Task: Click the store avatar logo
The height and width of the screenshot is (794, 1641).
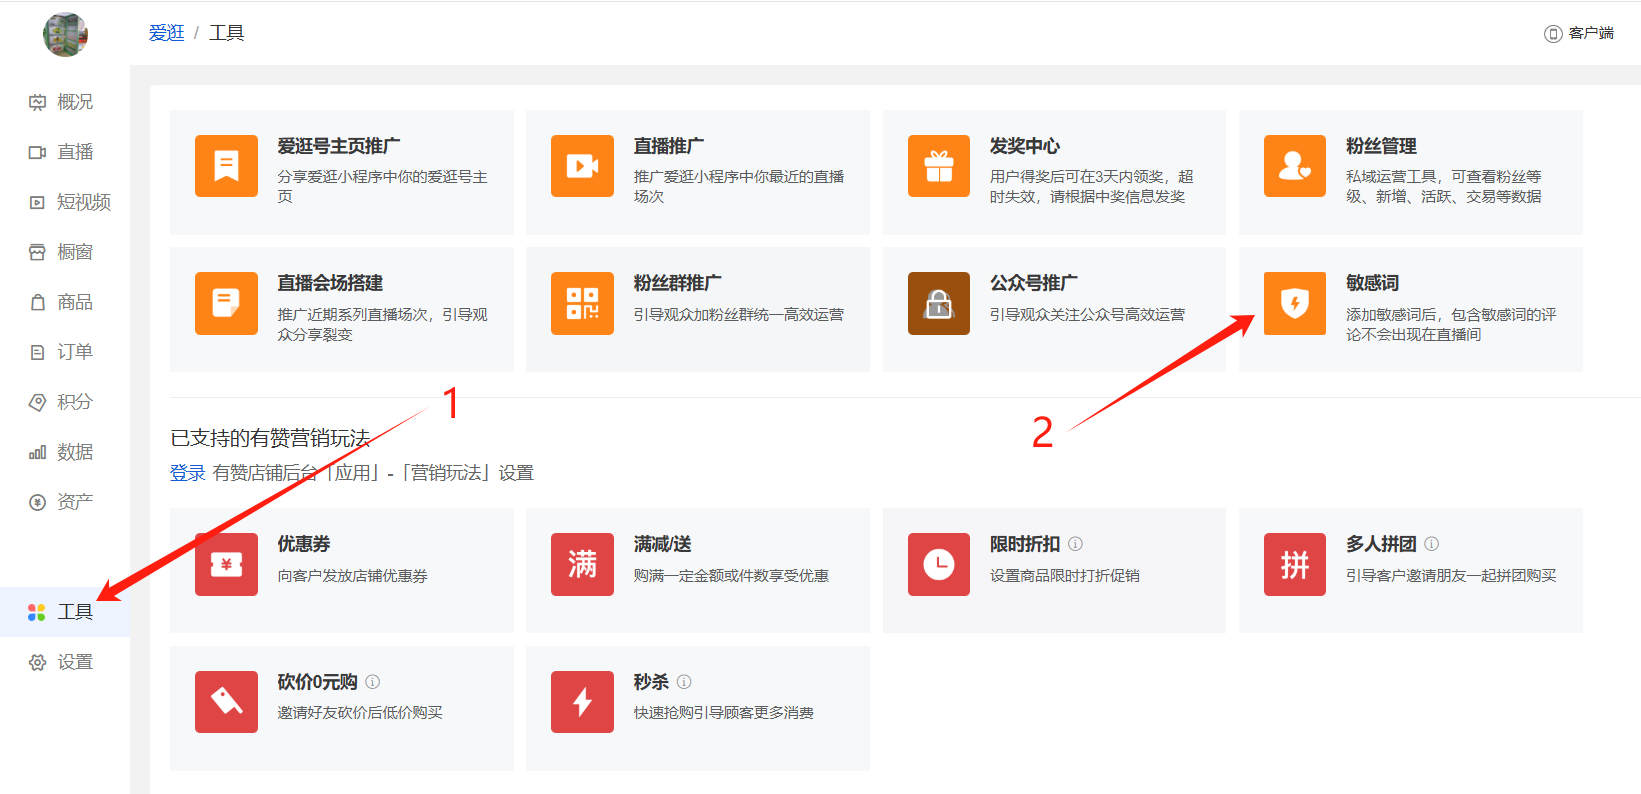Action: (x=65, y=34)
